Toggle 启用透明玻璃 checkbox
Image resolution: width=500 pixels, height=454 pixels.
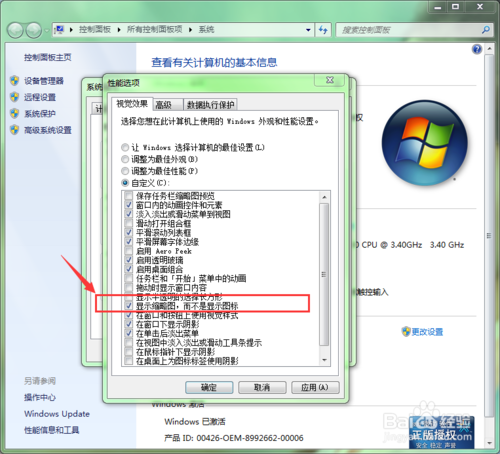click(129, 260)
